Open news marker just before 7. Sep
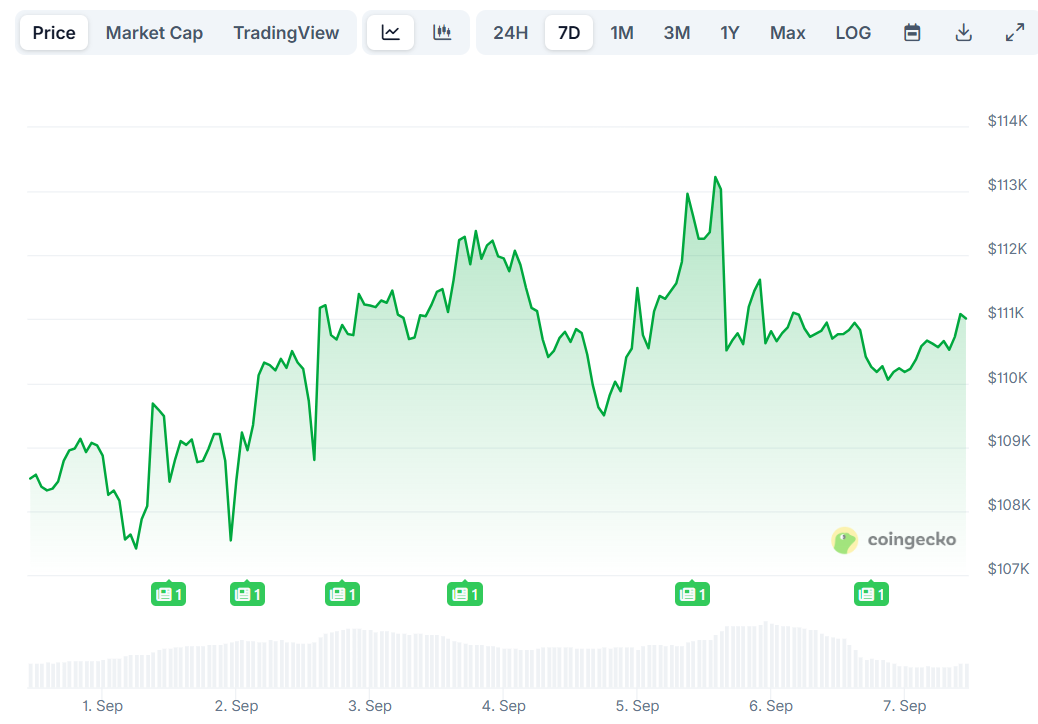 pyautogui.click(x=871, y=594)
